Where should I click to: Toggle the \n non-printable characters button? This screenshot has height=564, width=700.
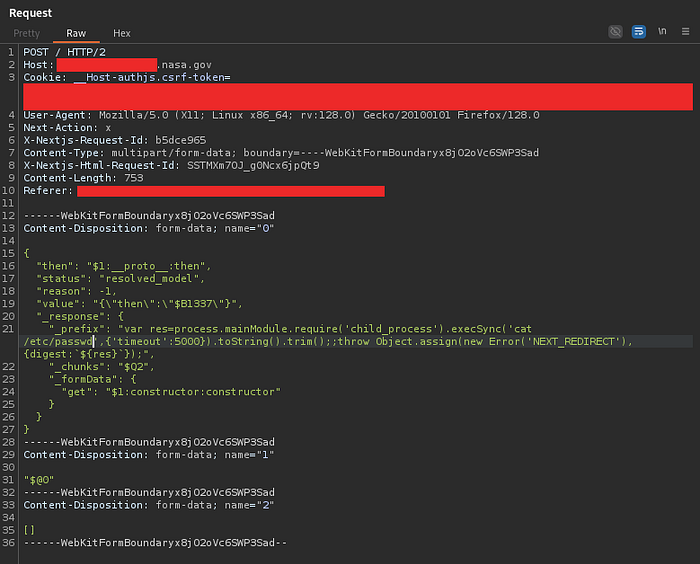click(x=662, y=31)
